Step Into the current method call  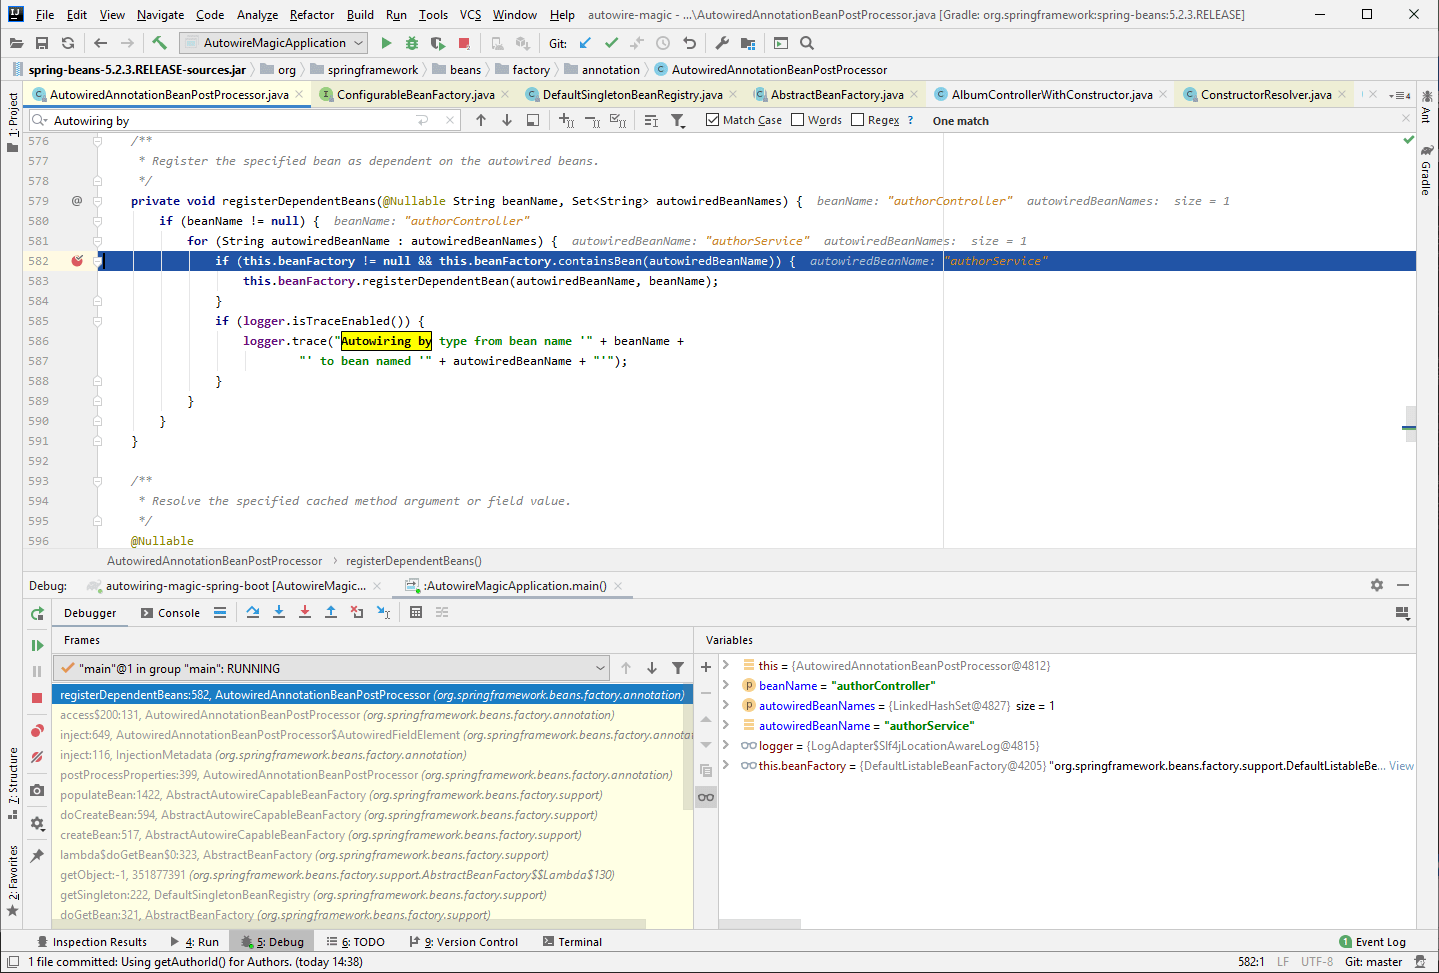click(278, 611)
